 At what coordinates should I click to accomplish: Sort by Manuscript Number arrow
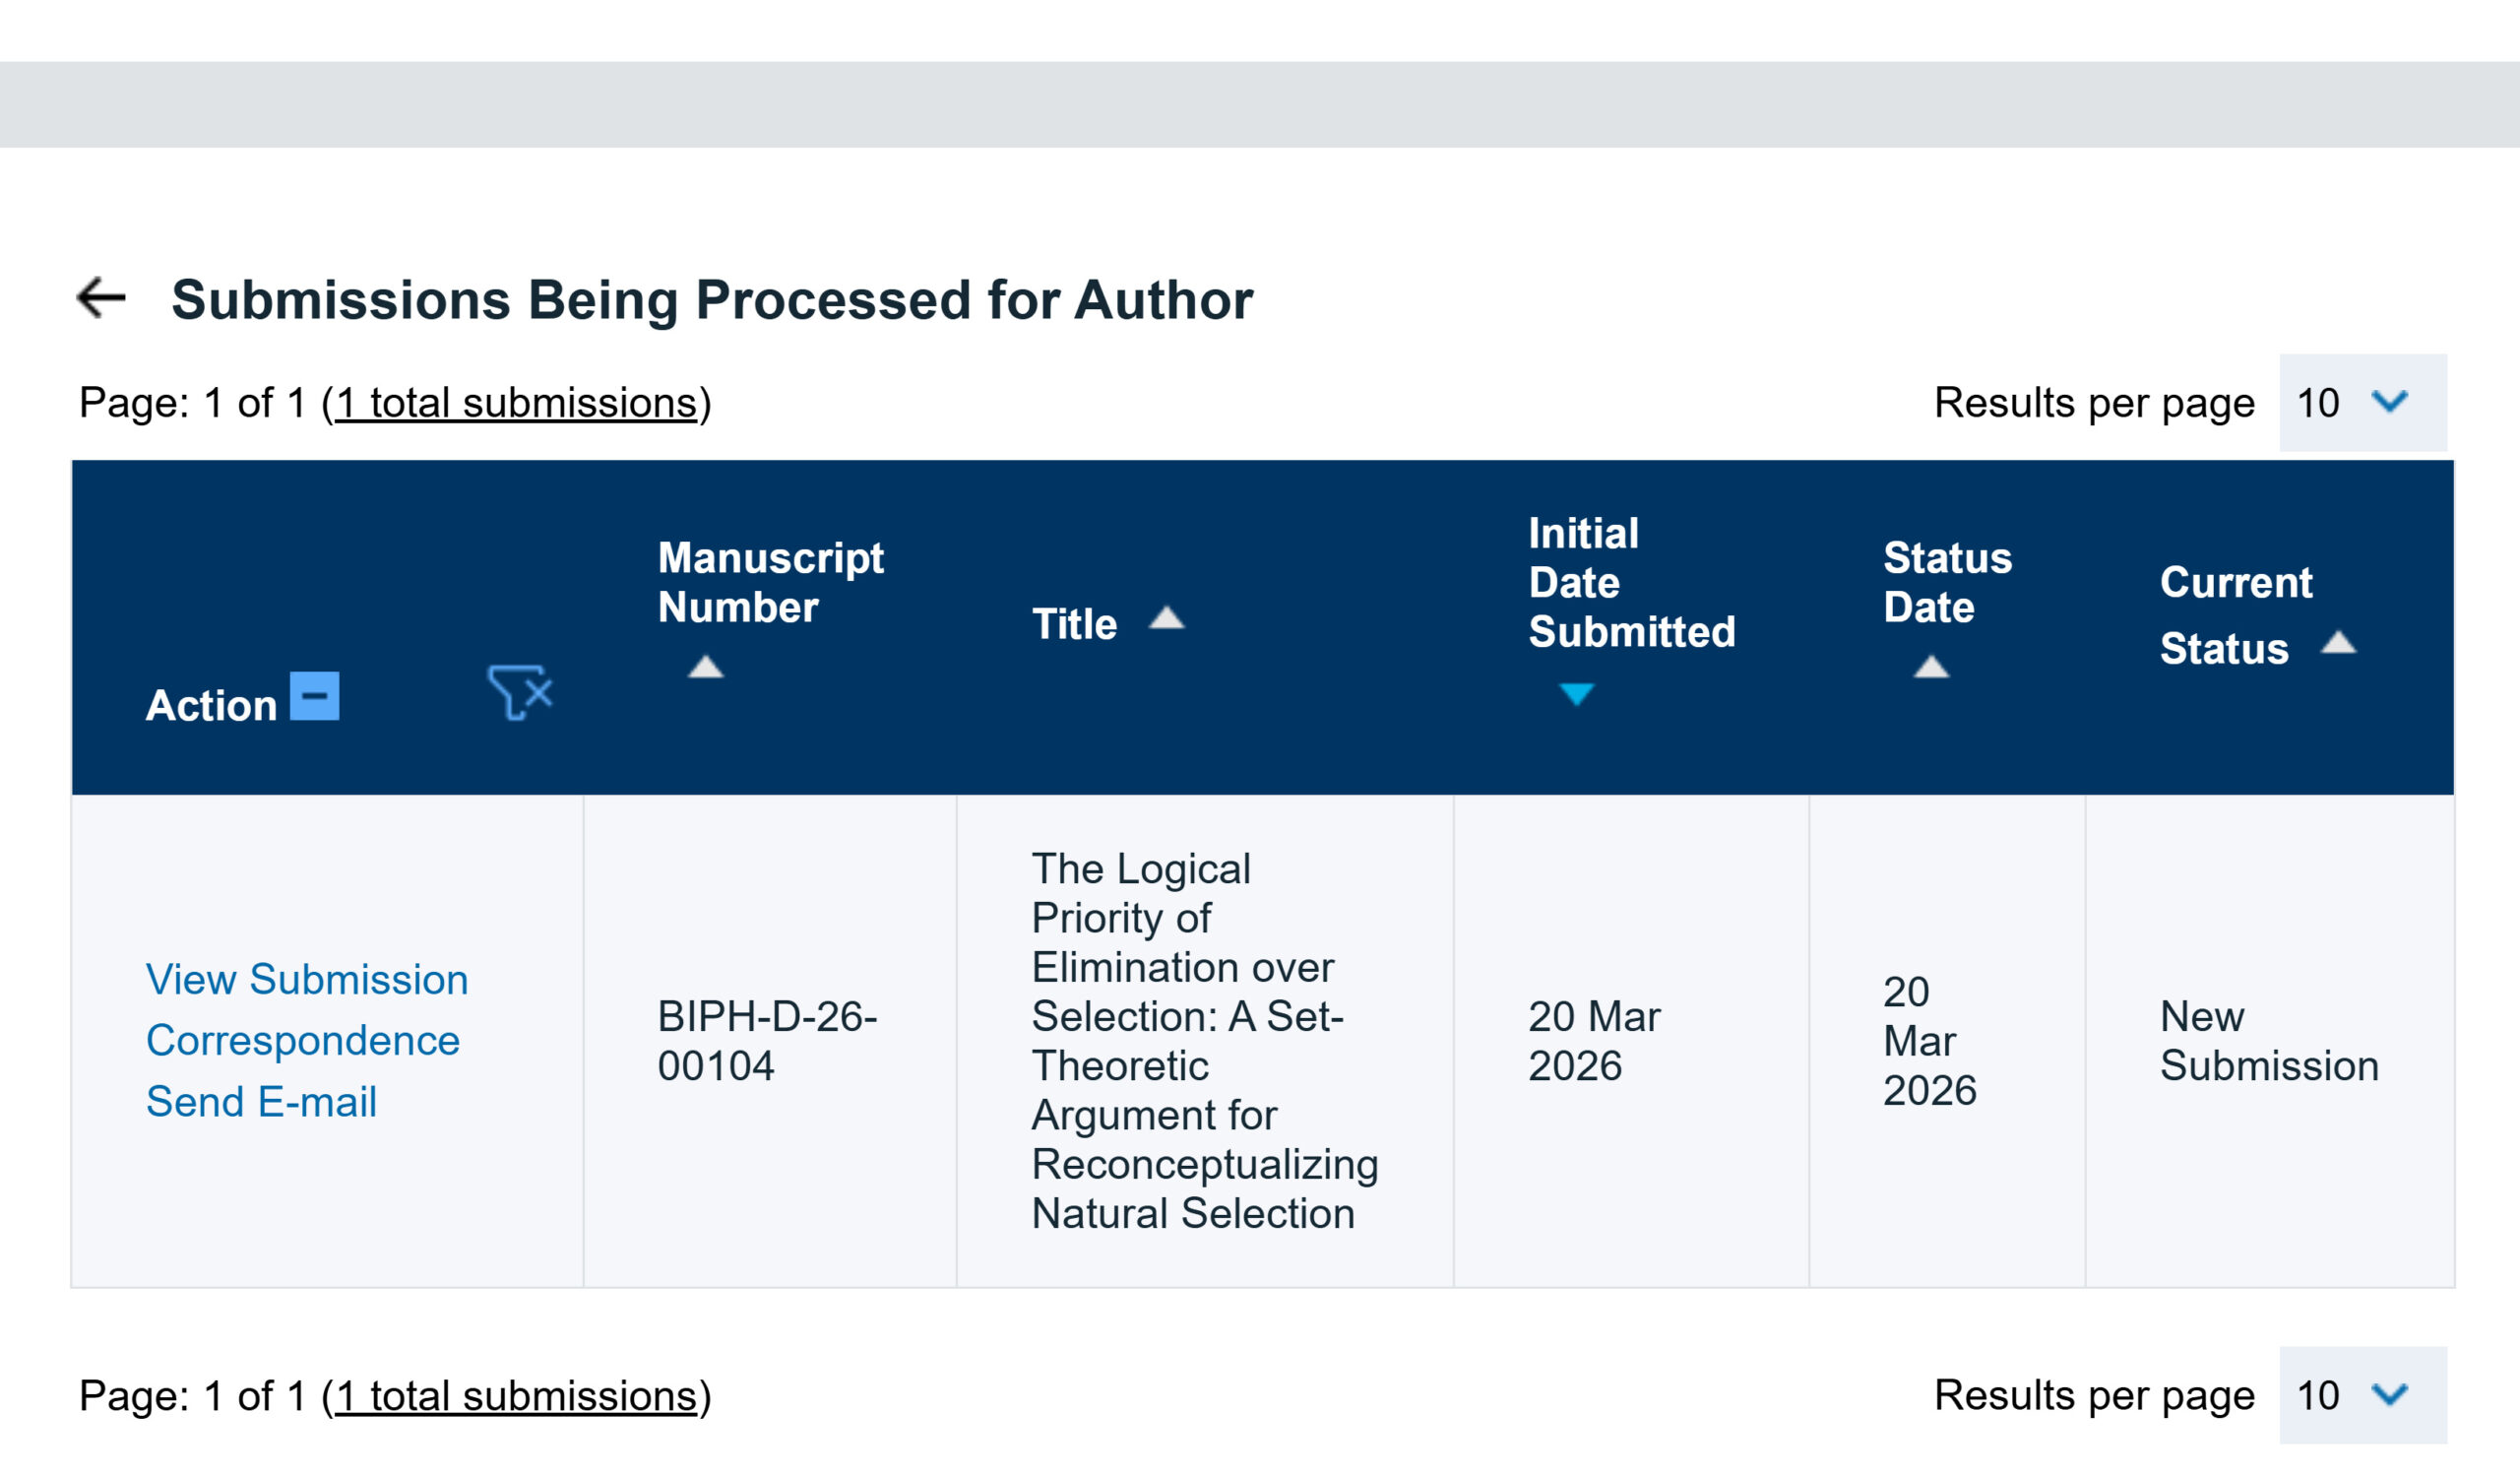705,667
